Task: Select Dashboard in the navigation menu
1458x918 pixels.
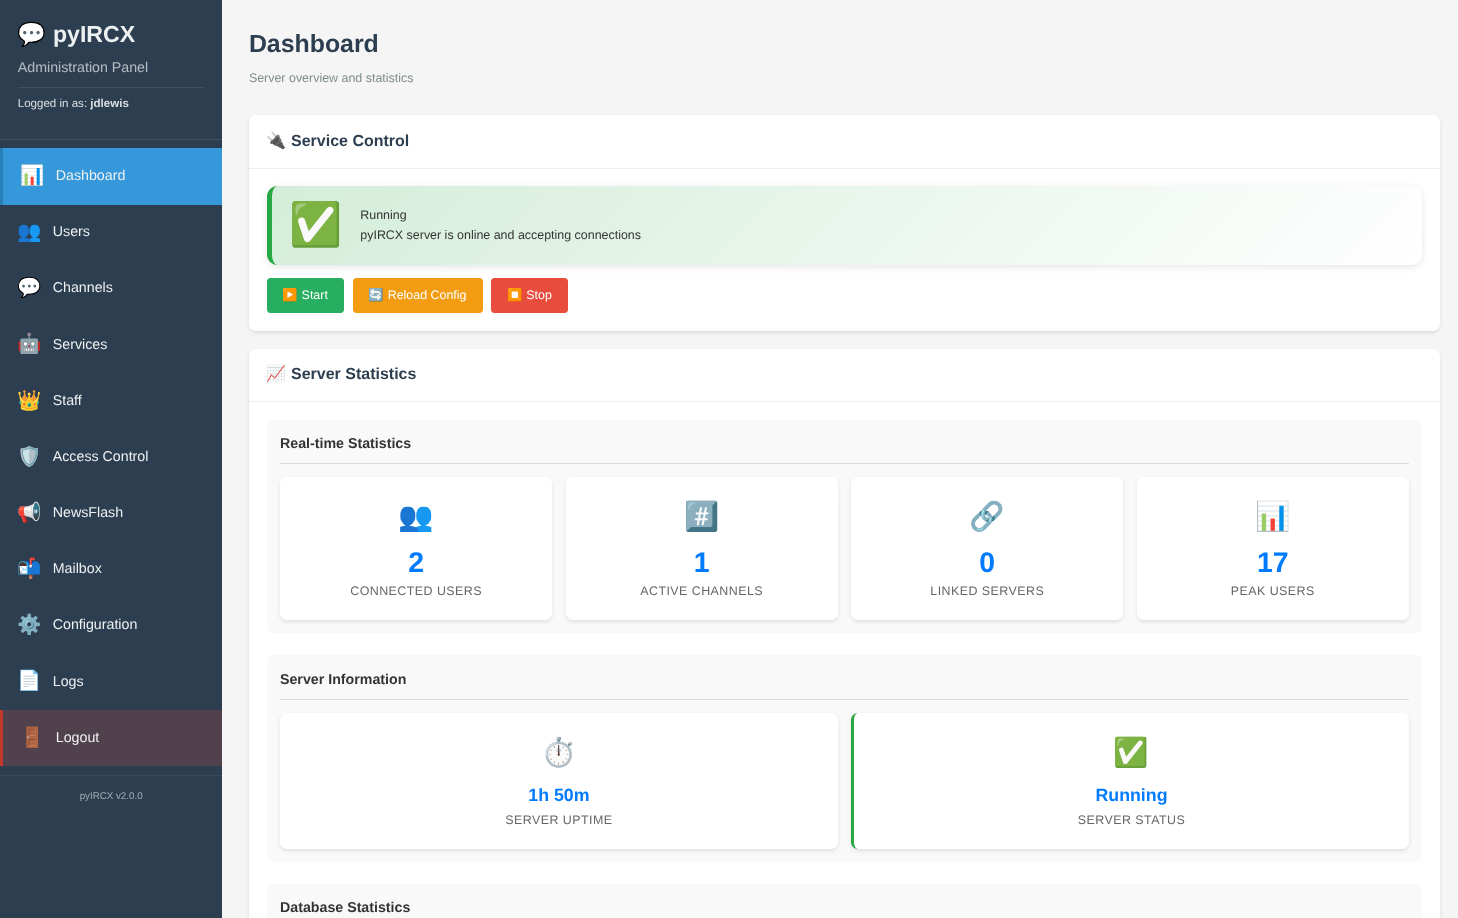Action: [x=90, y=175]
